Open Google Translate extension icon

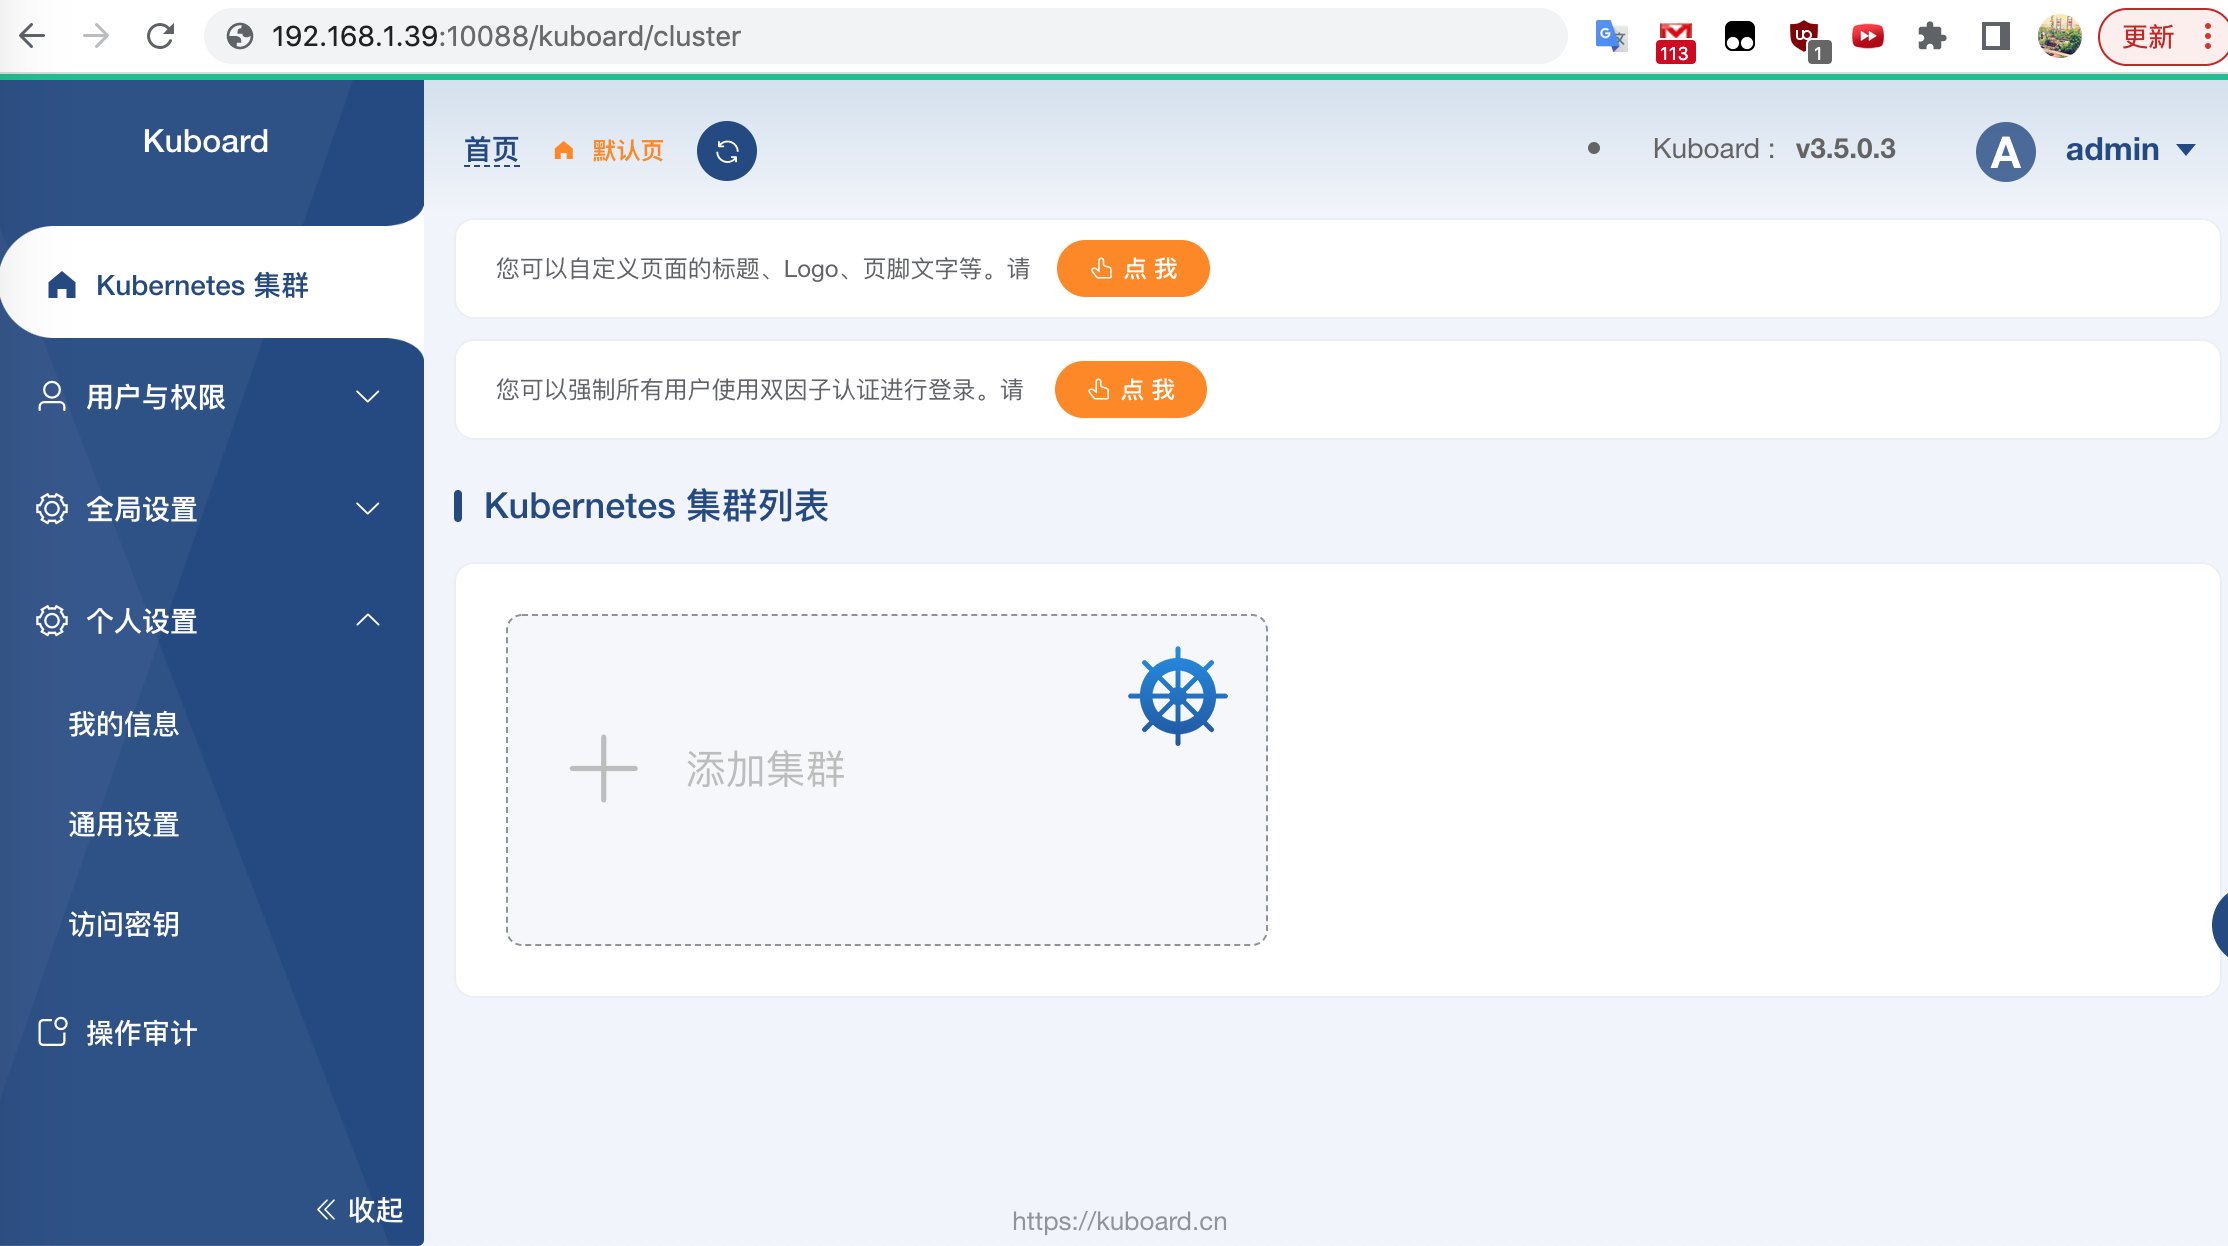pos(1610,37)
